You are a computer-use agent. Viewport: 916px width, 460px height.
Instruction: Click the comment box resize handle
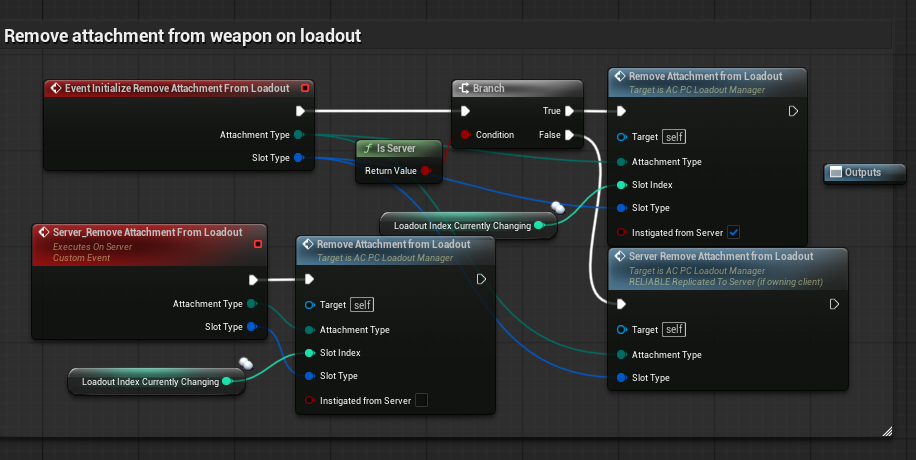coord(886,431)
